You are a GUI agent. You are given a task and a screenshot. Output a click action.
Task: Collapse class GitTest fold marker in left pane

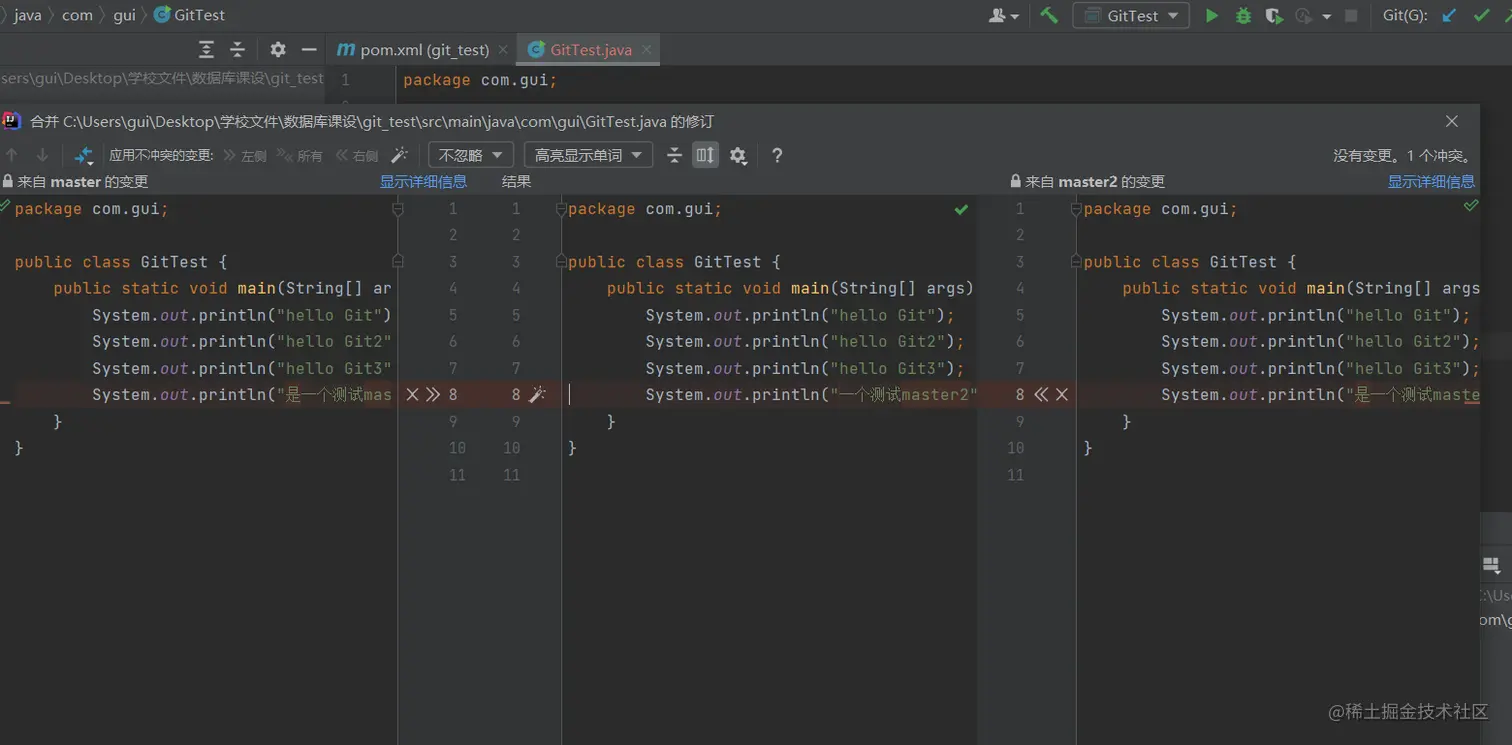tap(398, 262)
